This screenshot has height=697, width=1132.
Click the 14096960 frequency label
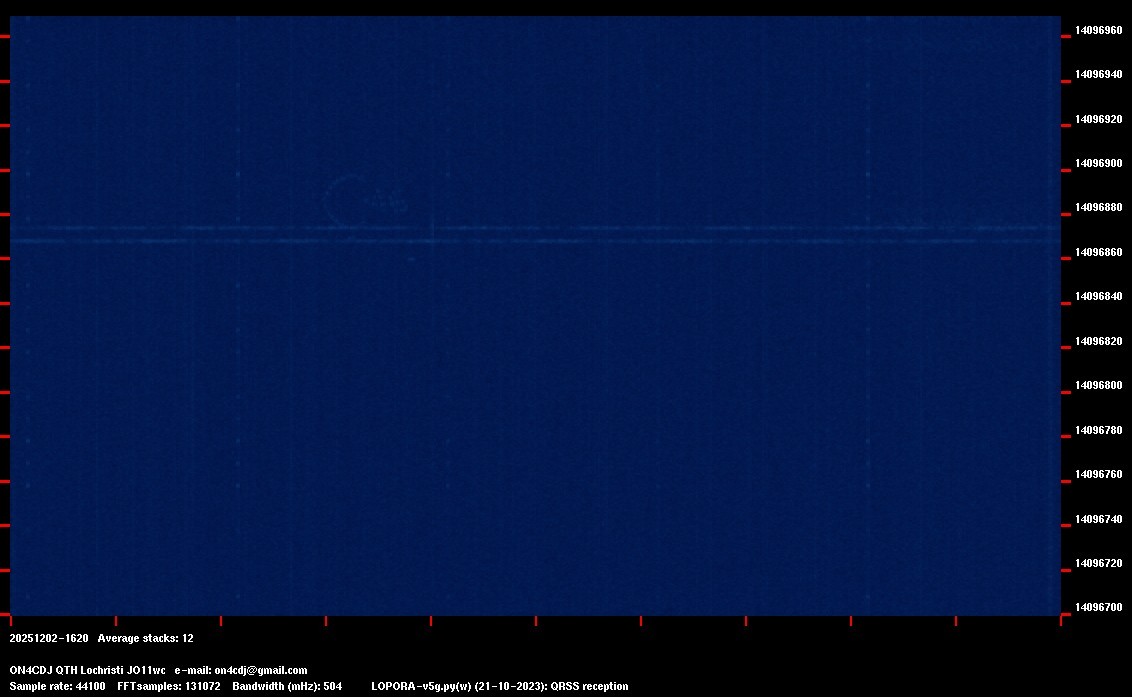[x=1098, y=30]
